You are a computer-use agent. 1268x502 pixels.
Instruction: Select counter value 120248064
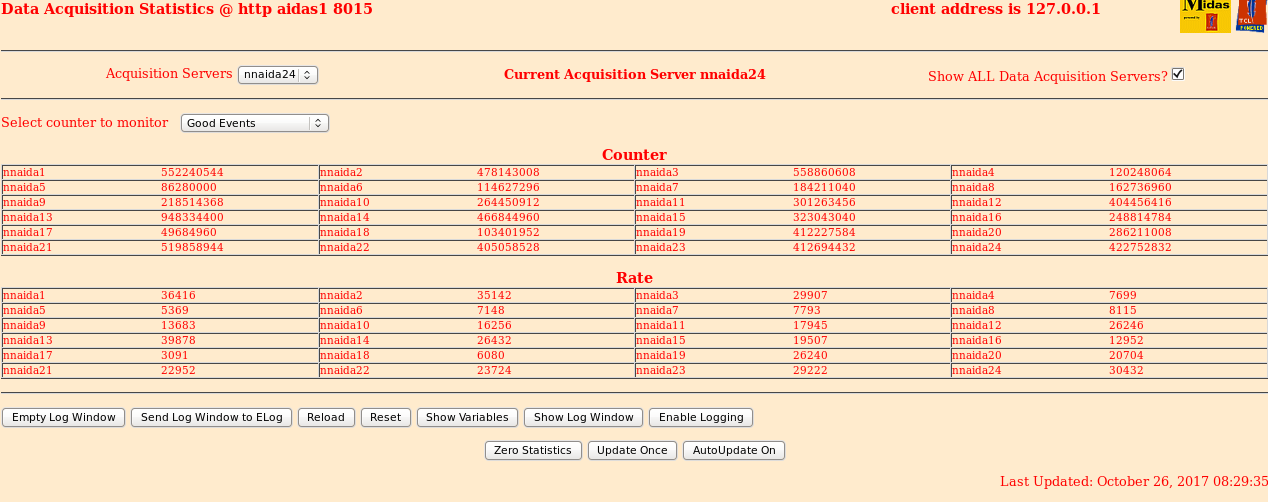(1140, 172)
